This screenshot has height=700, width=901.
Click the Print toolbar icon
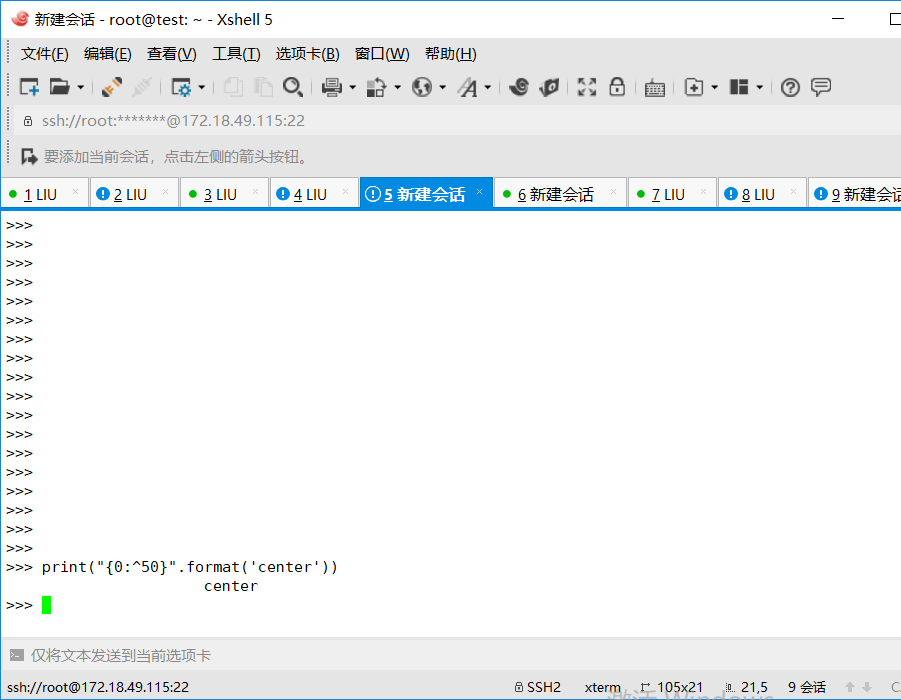pos(332,87)
